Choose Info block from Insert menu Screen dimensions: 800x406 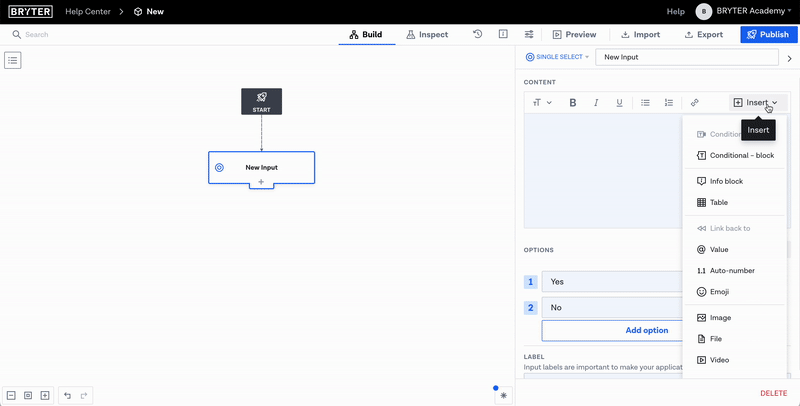tap(726, 181)
